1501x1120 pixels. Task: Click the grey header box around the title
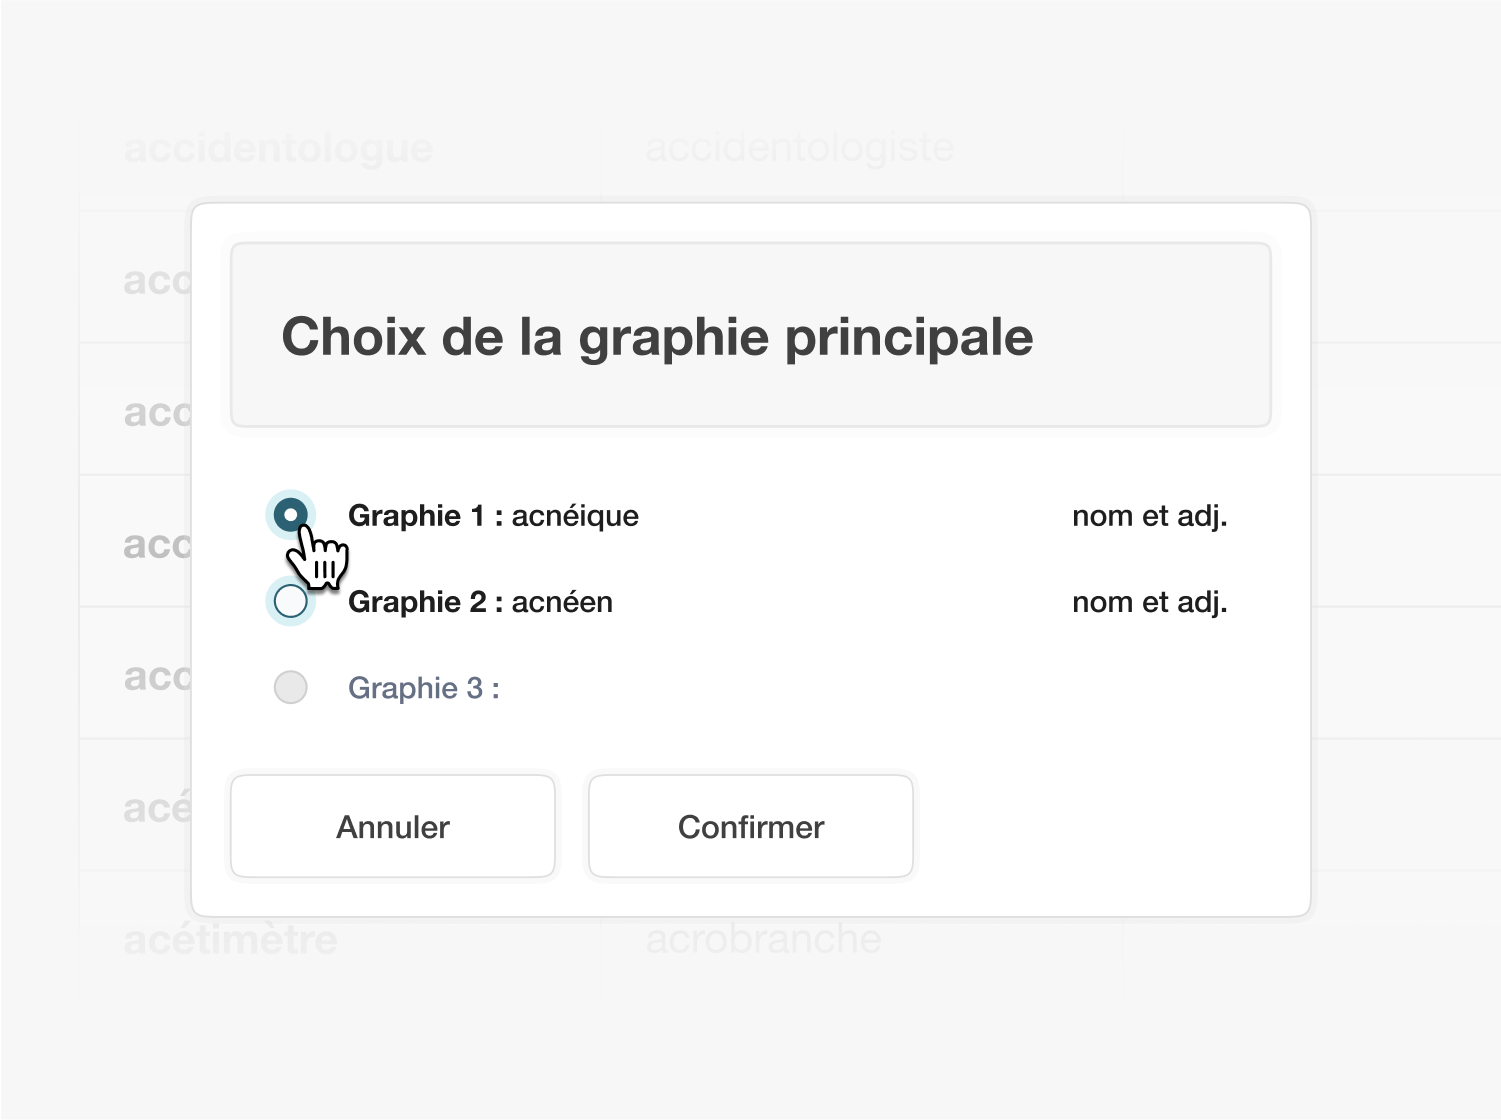click(x=751, y=335)
